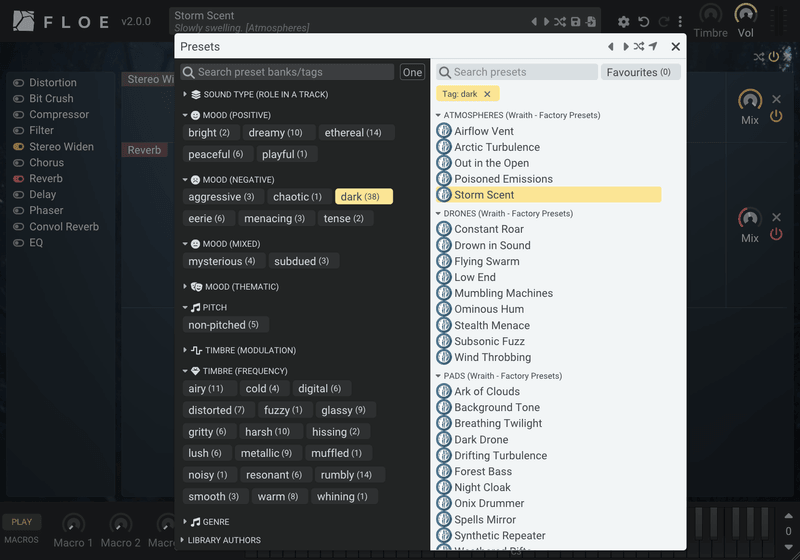Screen dimensions: 800x560
Task: Click the save preset floppy icon
Action: (x=576, y=21)
